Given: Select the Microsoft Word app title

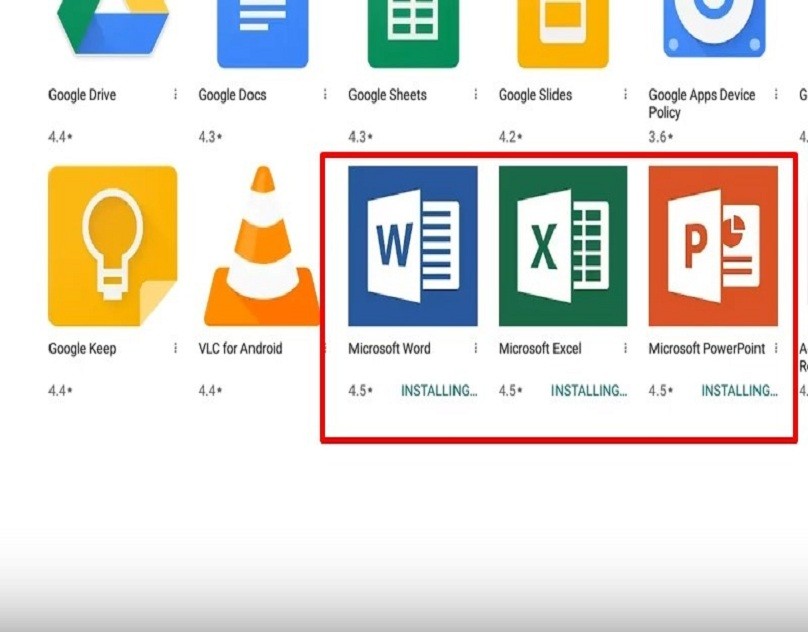Looking at the screenshot, I should coord(389,348).
